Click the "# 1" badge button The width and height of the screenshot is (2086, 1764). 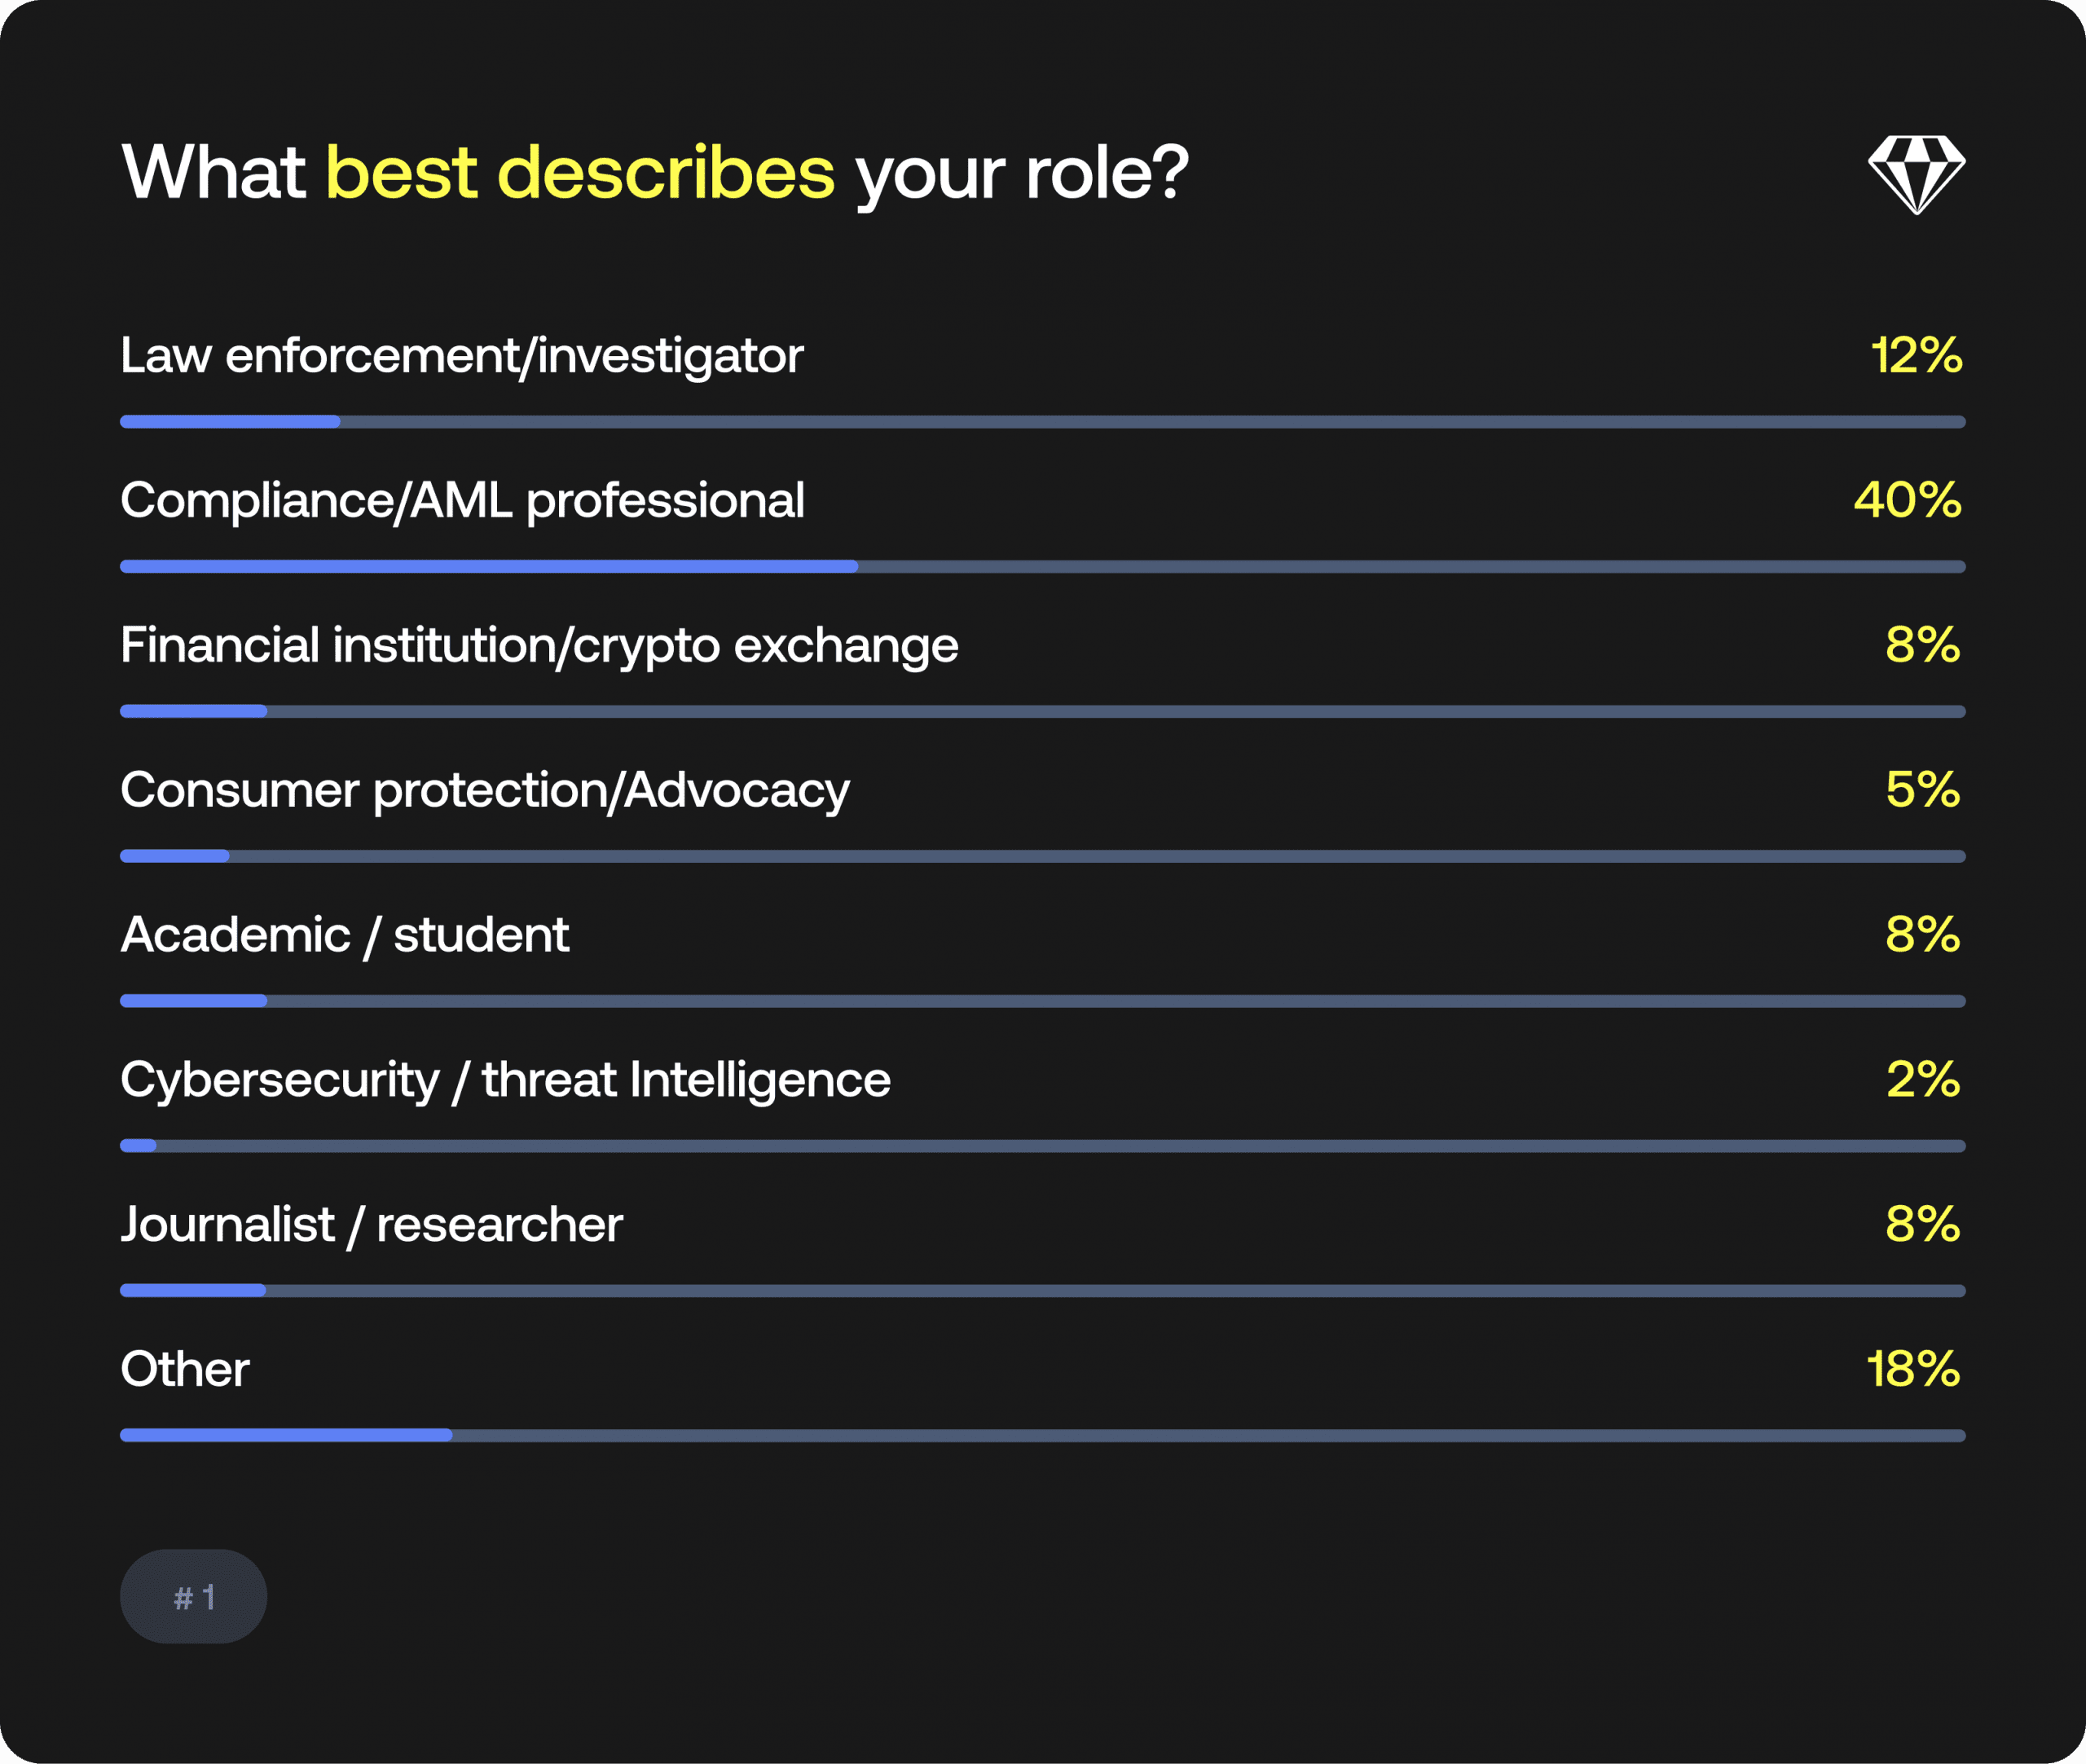(193, 1596)
